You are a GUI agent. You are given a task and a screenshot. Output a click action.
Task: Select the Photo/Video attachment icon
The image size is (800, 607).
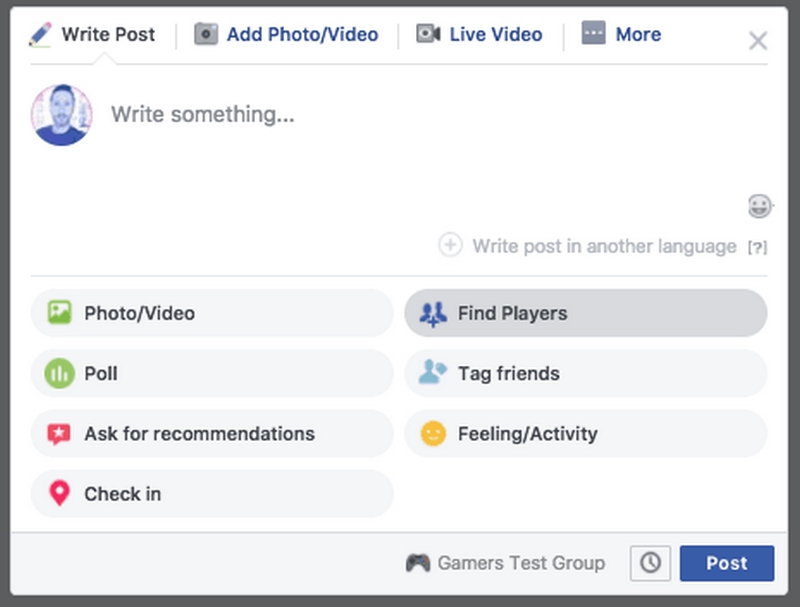click(59, 313)
